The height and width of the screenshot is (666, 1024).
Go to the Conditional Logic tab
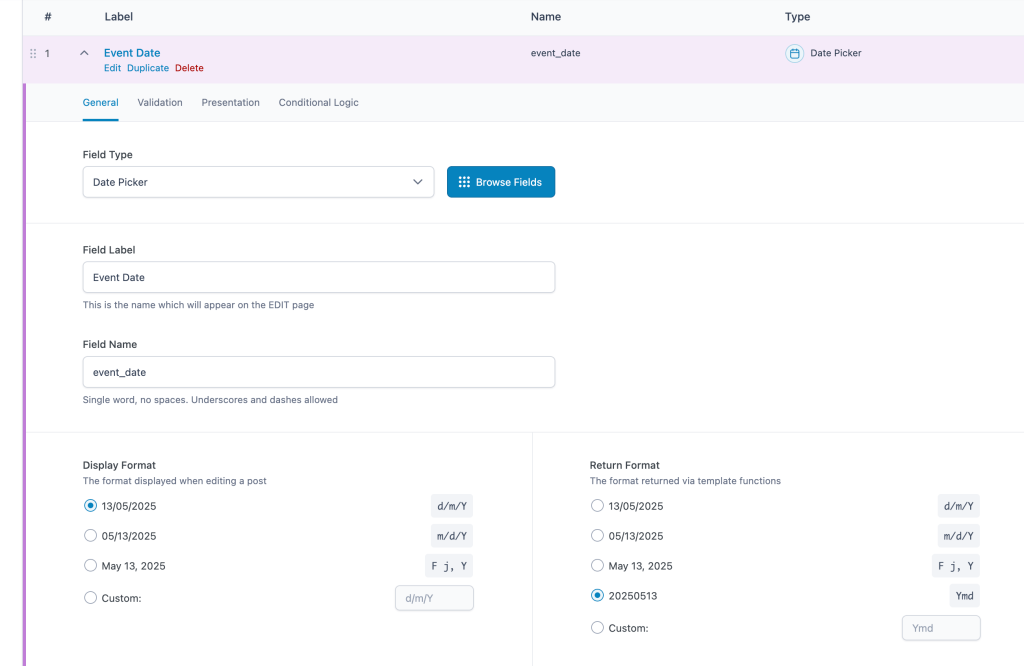click(318, 103)
